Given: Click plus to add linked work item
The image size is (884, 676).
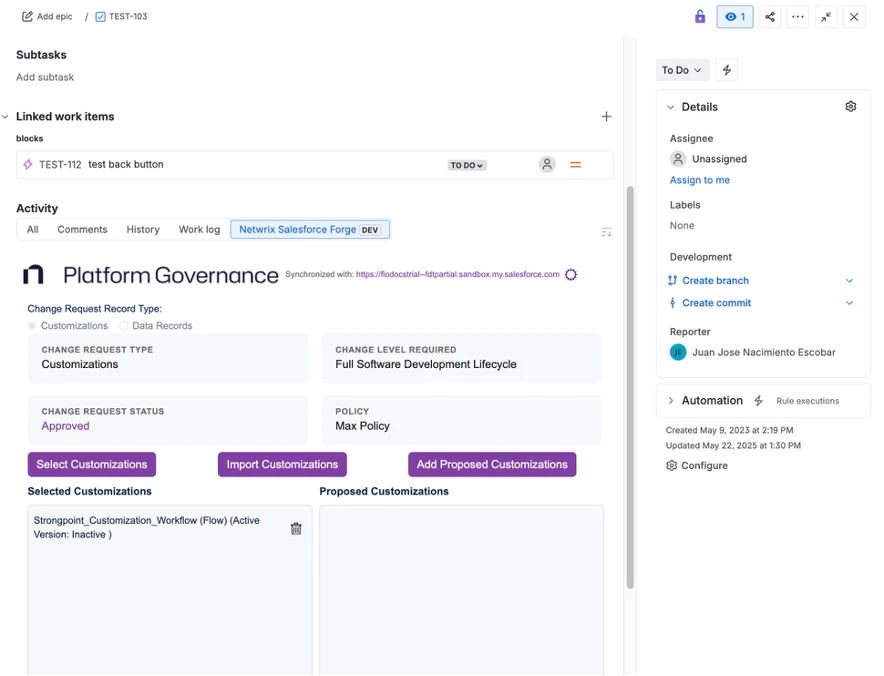Looking at the screenshot, I should click(606, 117).
